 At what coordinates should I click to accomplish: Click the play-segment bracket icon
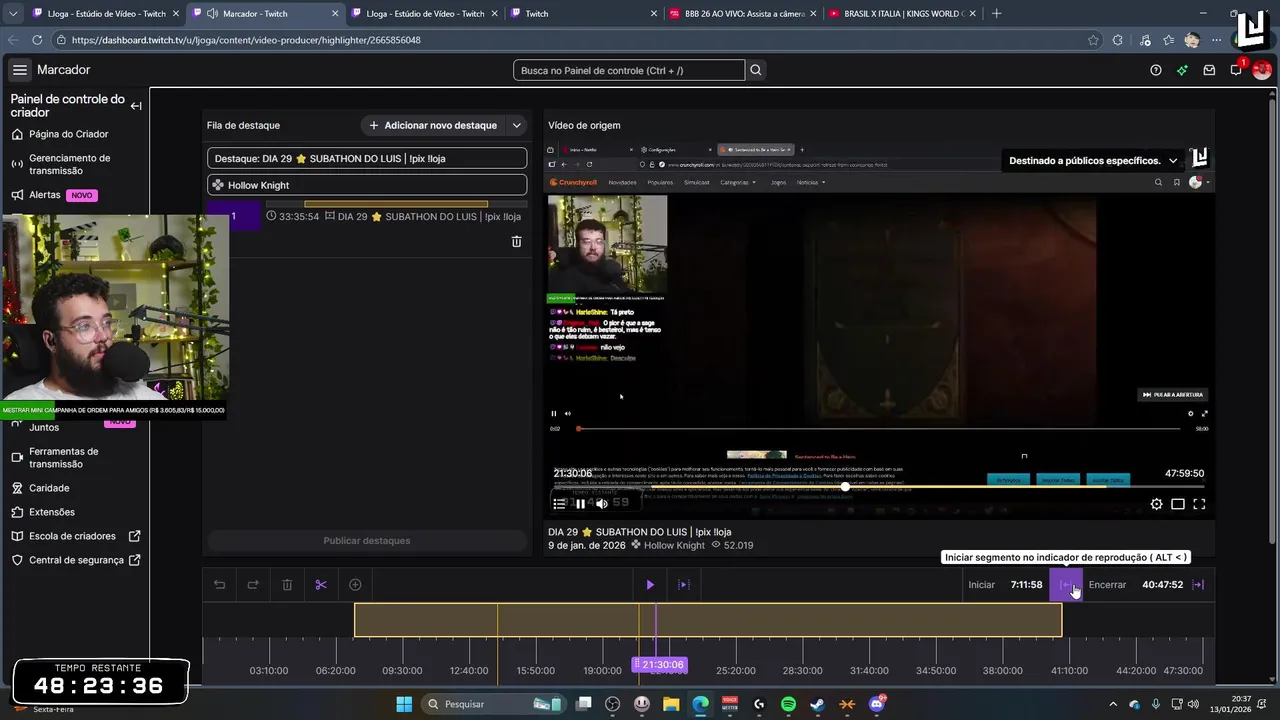click(684, 585)
